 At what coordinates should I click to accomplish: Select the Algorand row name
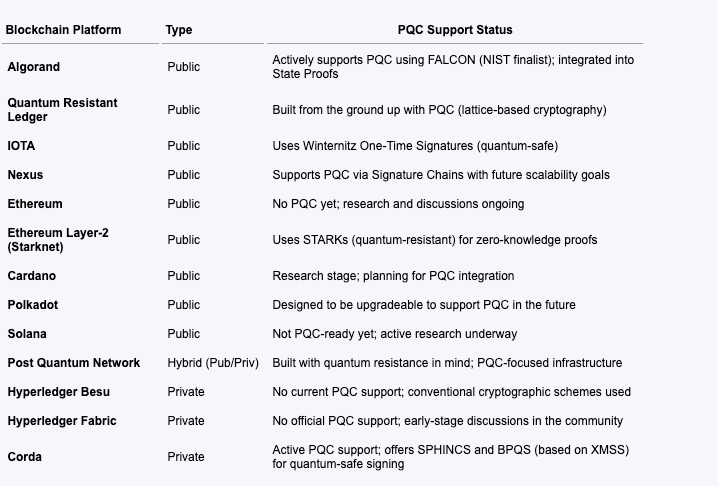33,67
